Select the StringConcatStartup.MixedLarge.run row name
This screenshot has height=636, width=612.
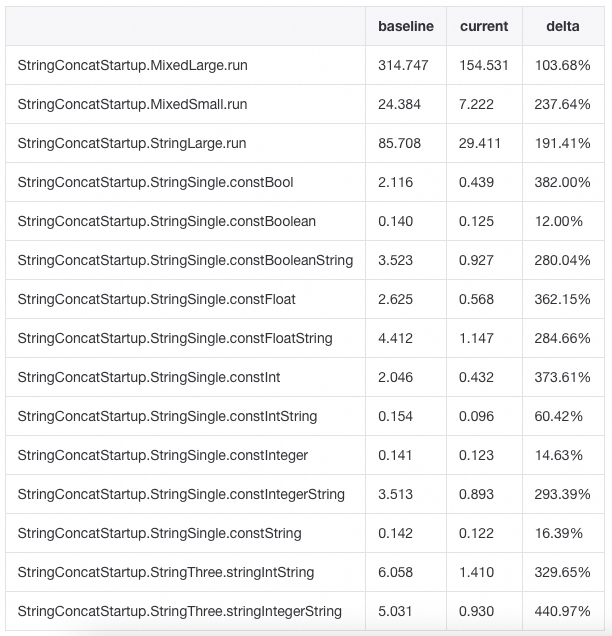click(x=133, y=65)
